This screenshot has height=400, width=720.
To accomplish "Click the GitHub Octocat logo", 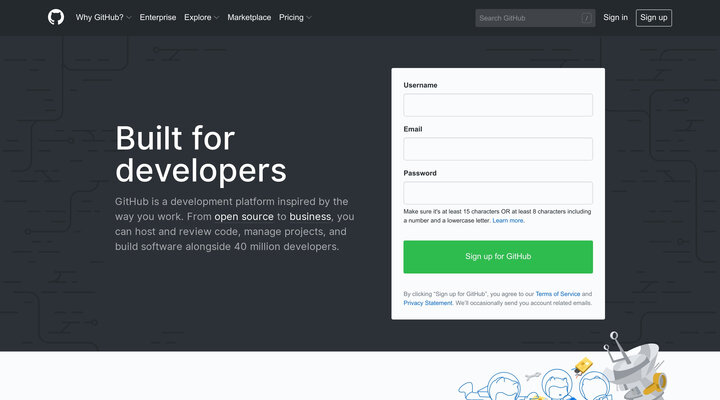I will (56, 17).
